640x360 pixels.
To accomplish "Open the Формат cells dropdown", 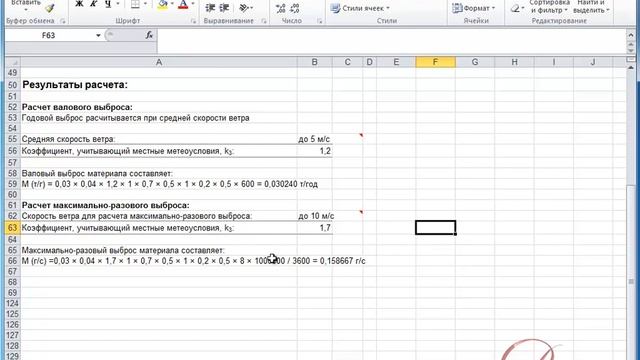I will 473,8.
